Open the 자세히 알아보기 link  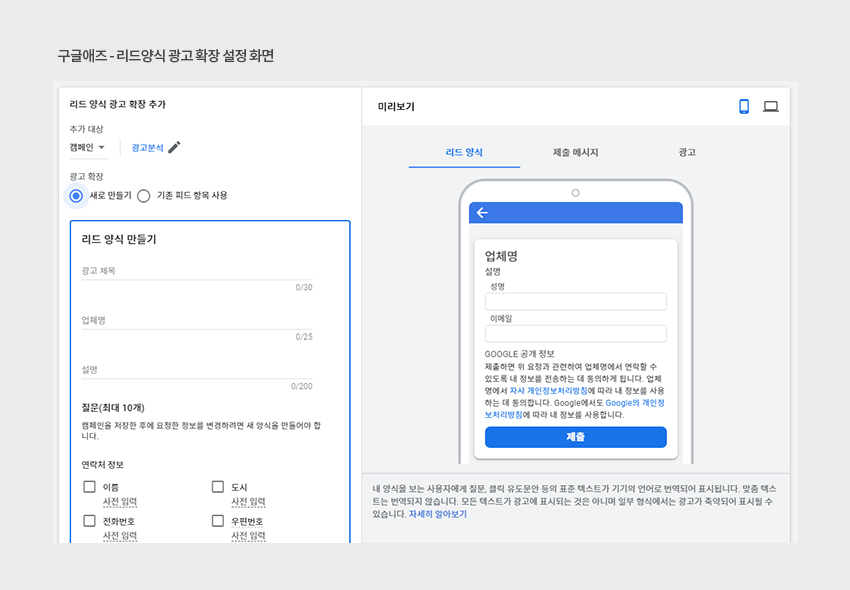437,514
